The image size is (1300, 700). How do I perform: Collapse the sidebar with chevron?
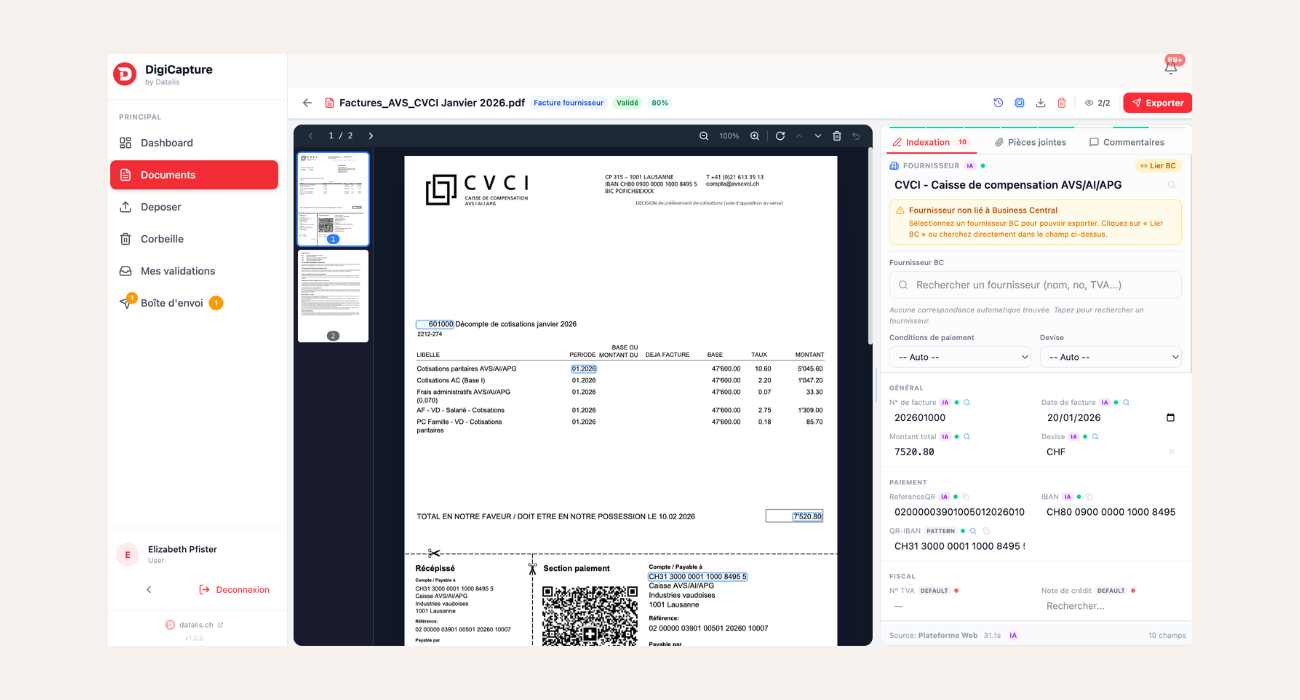(149, 590)
